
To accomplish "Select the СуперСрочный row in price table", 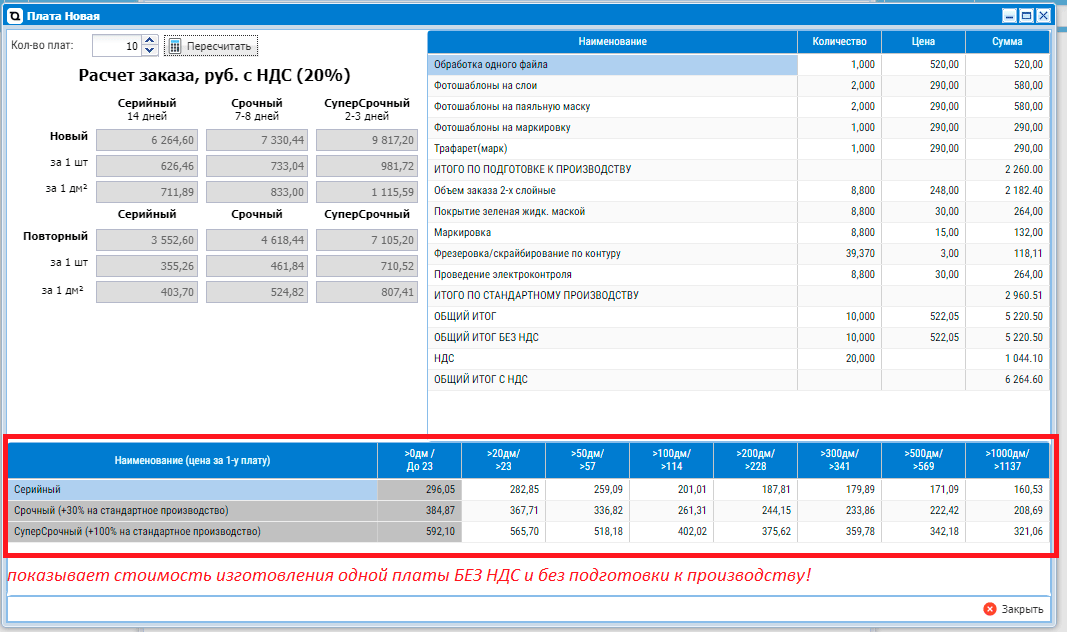I will [x=192, y=532].
